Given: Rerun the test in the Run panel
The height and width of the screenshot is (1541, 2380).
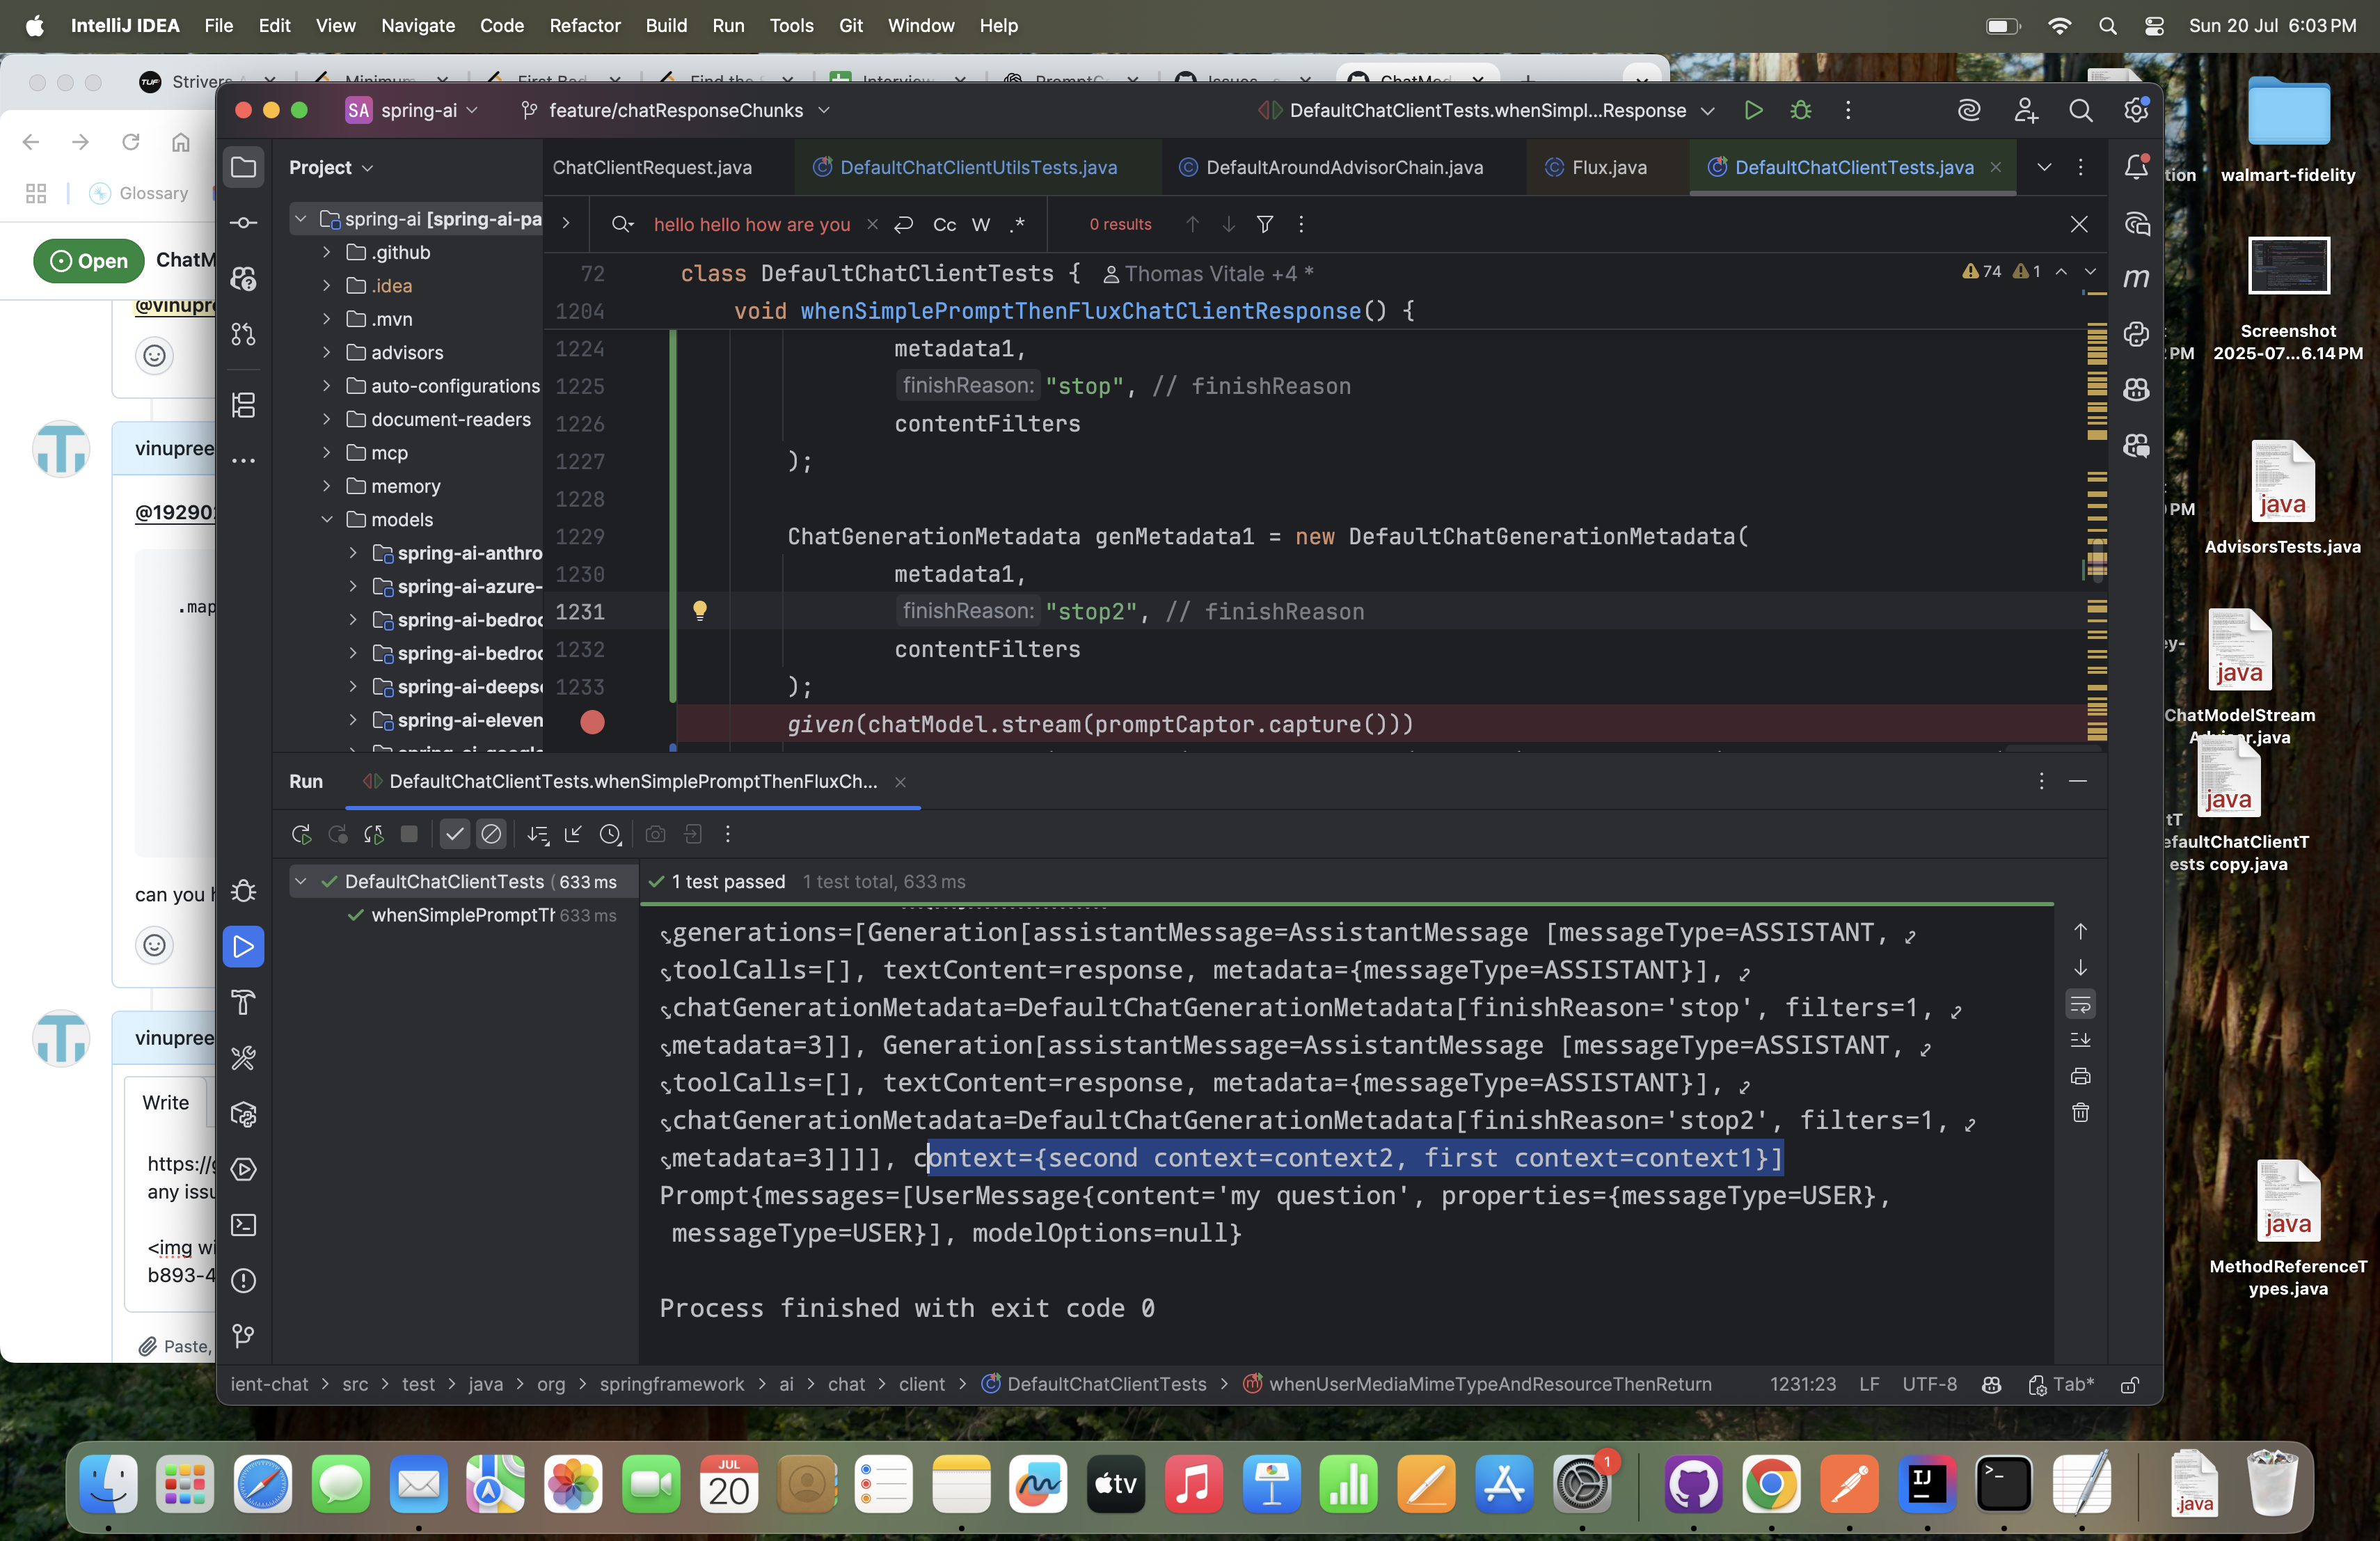Looking at the screenshot, I should 301,834.
